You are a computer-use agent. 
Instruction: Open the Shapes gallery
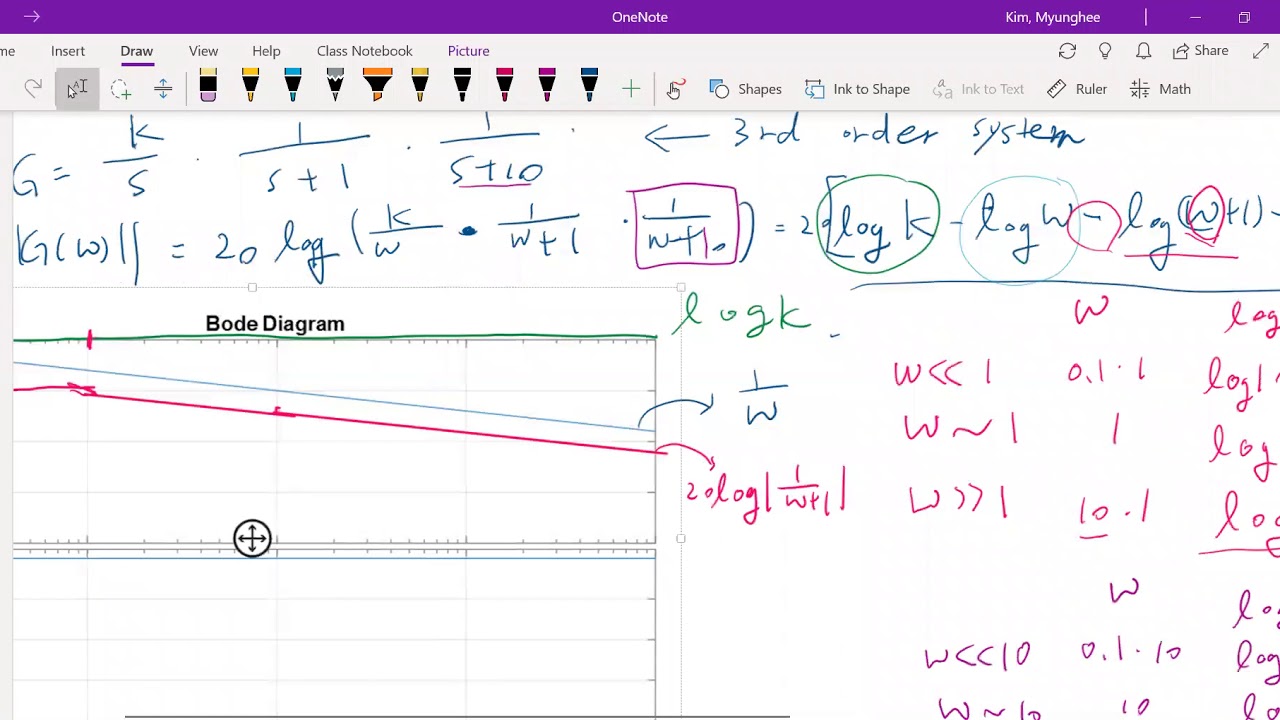[x=746, y=89]
